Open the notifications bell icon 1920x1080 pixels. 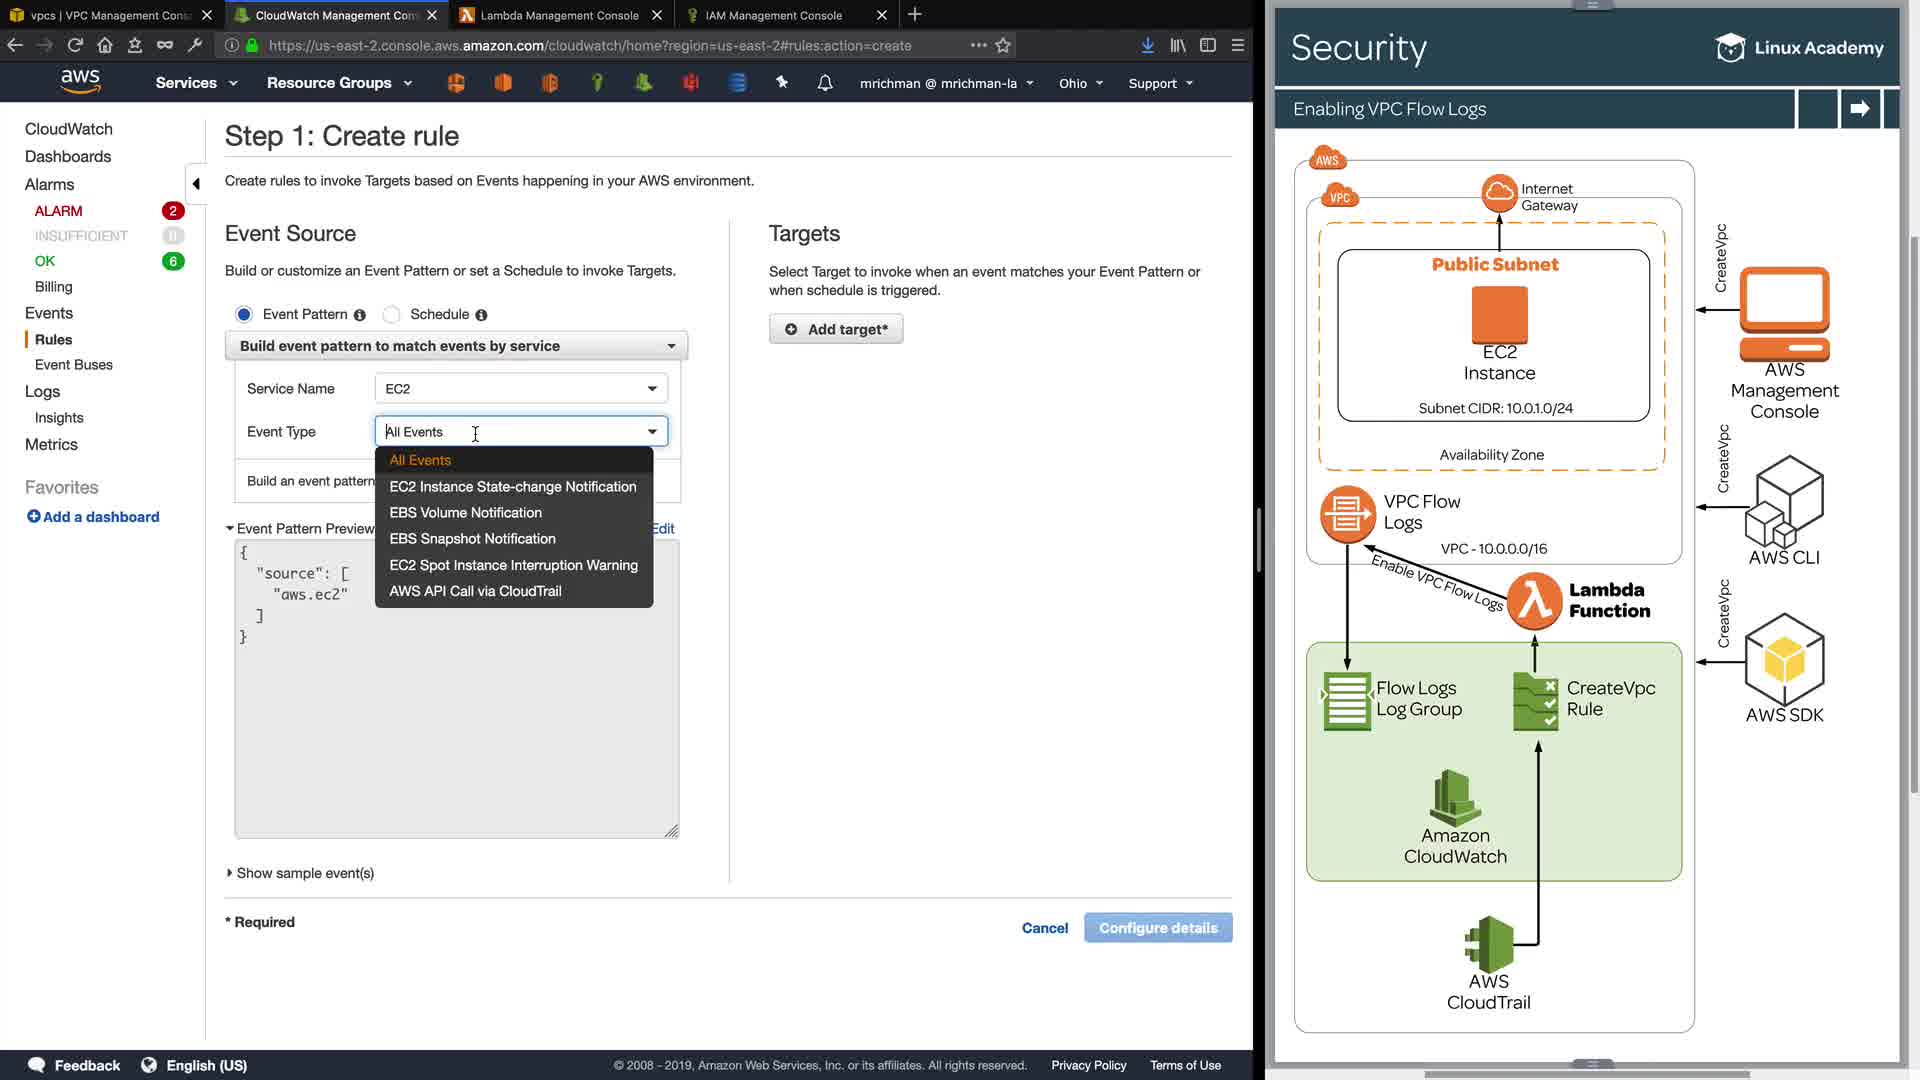(x=825, y=83)
